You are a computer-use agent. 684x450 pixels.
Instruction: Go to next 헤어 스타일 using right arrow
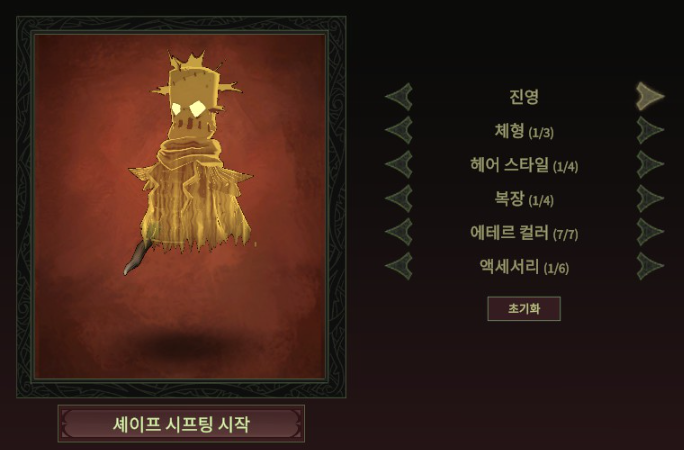pos(650,164)
